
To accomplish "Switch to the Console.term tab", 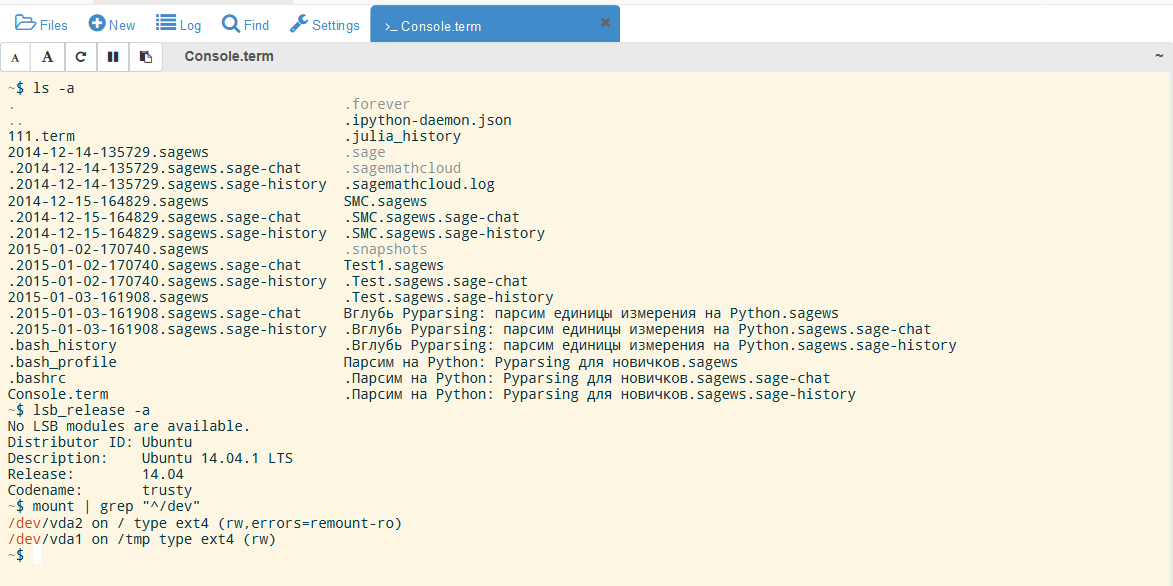I will point(457,27).
